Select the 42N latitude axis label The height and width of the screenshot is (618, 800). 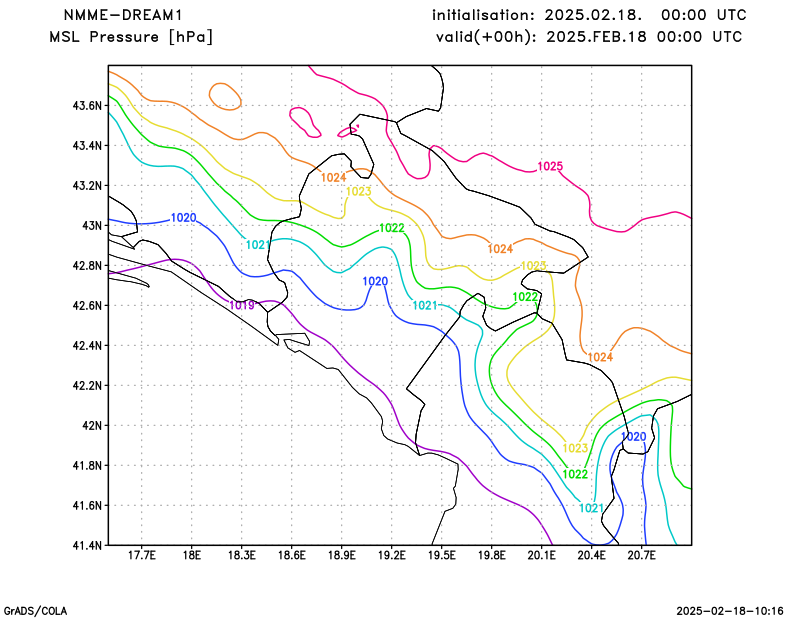(92, 426)
